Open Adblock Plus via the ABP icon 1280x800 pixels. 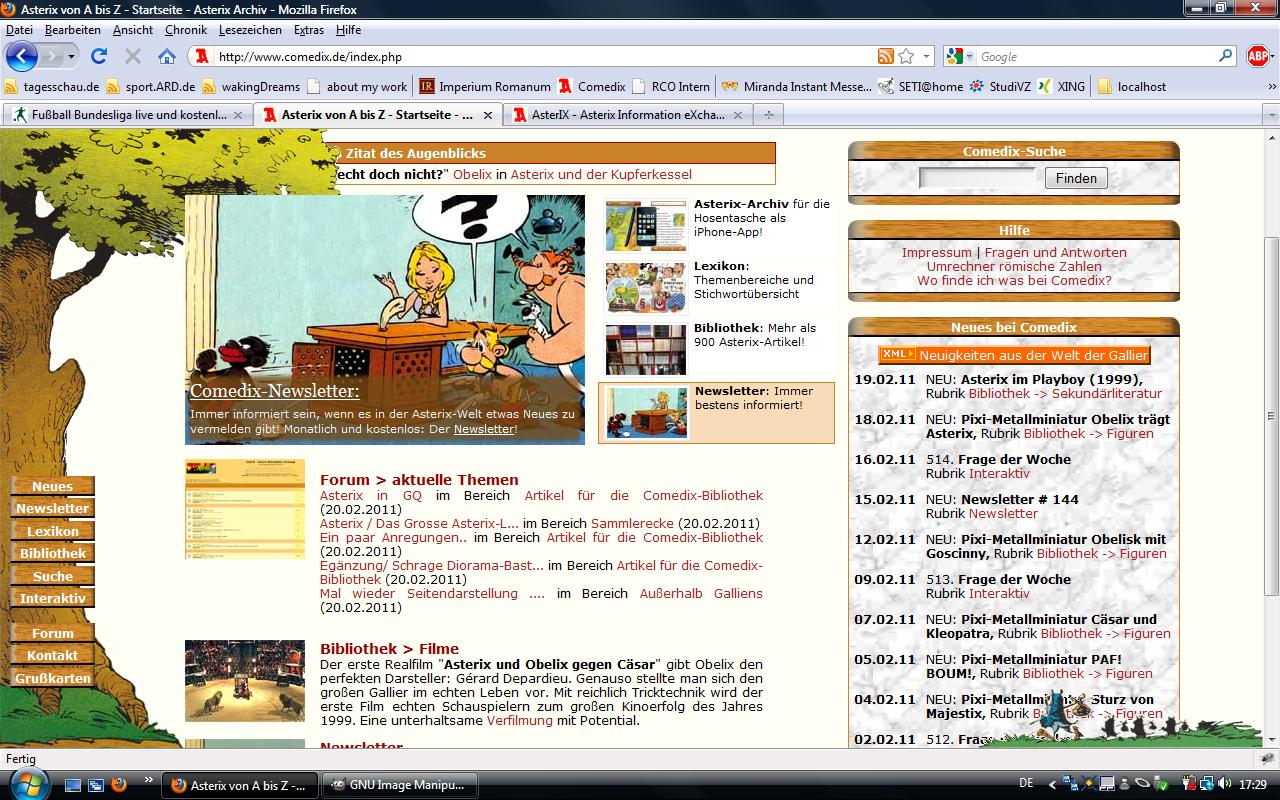point(1258,55)
